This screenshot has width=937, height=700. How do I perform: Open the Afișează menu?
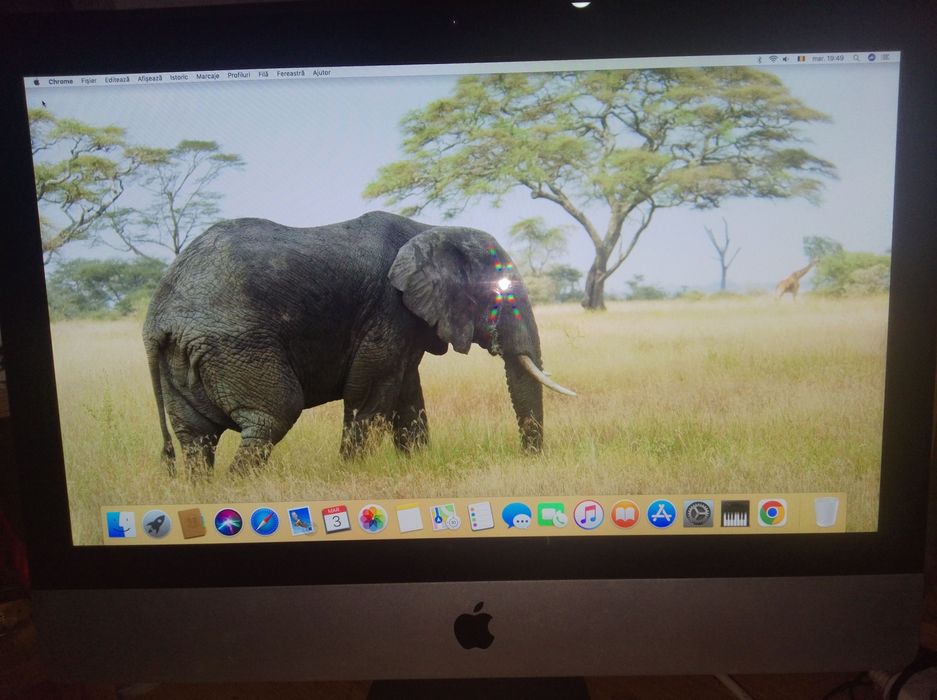(149, 78)
